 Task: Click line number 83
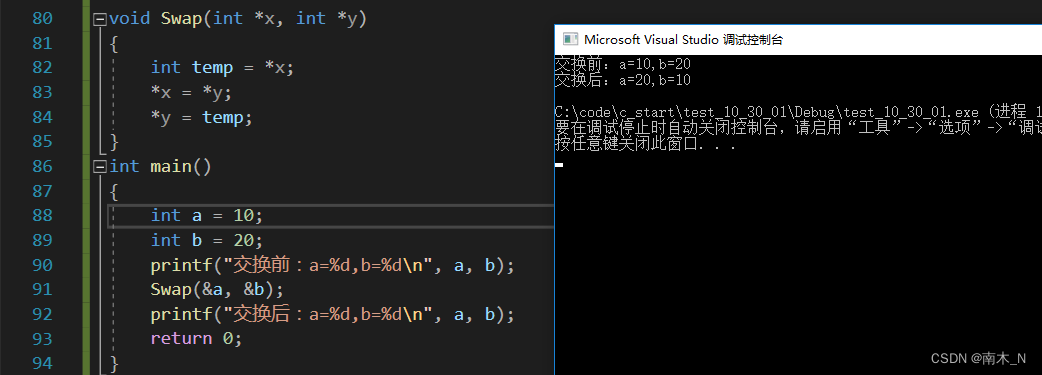coord(42,92)
